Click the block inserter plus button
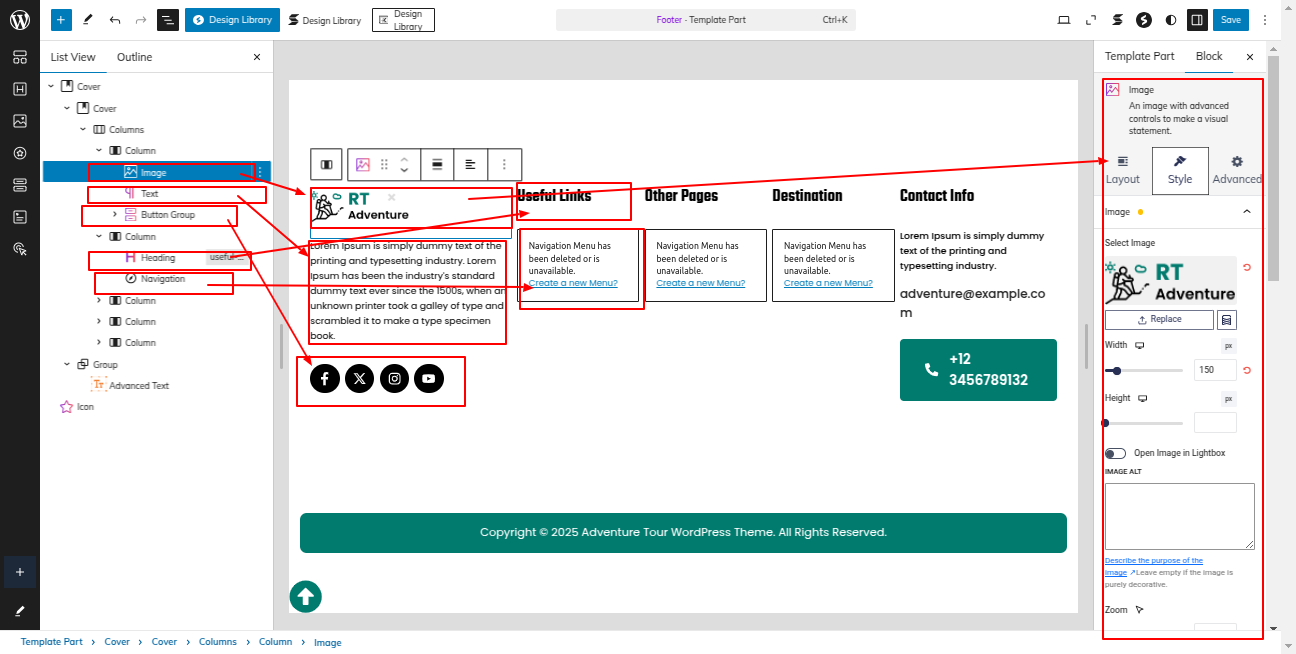Screen dimensions: 1296x654 62,20
